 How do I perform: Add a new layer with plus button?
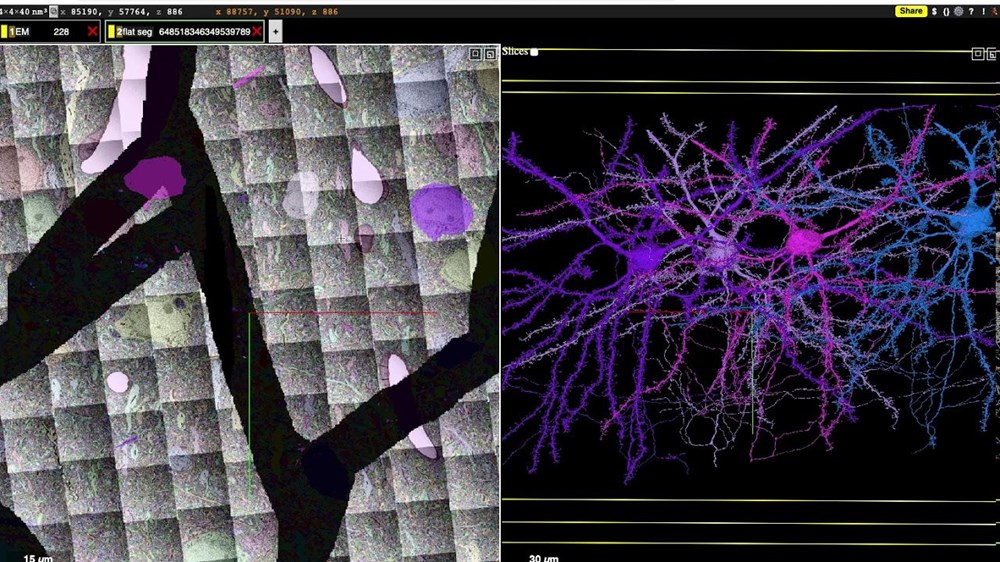click(x=275, y=32)
